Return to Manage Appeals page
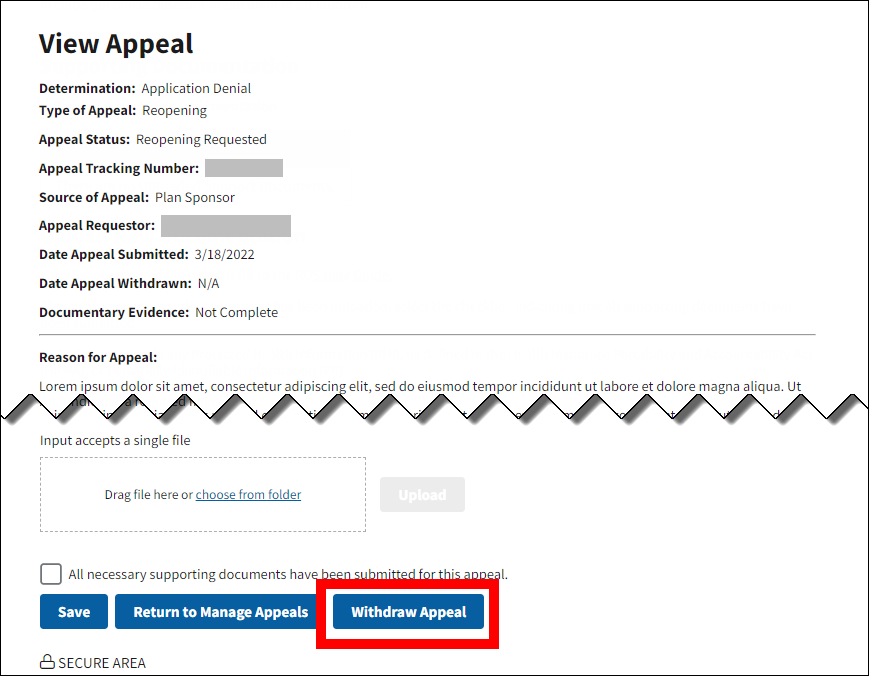This screenshot has width=869, height=676. click(221, 612)
